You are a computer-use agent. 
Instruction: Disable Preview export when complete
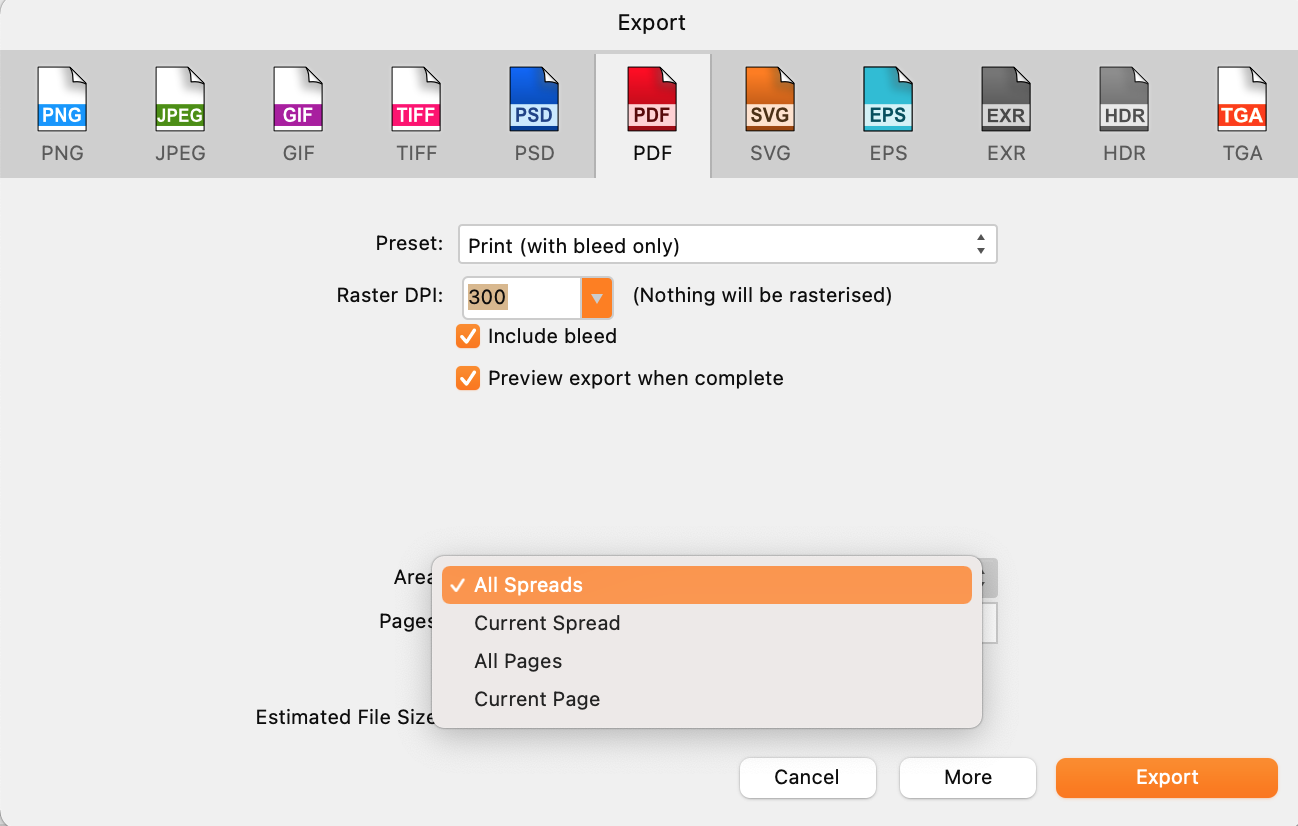(x=468, y=378)
